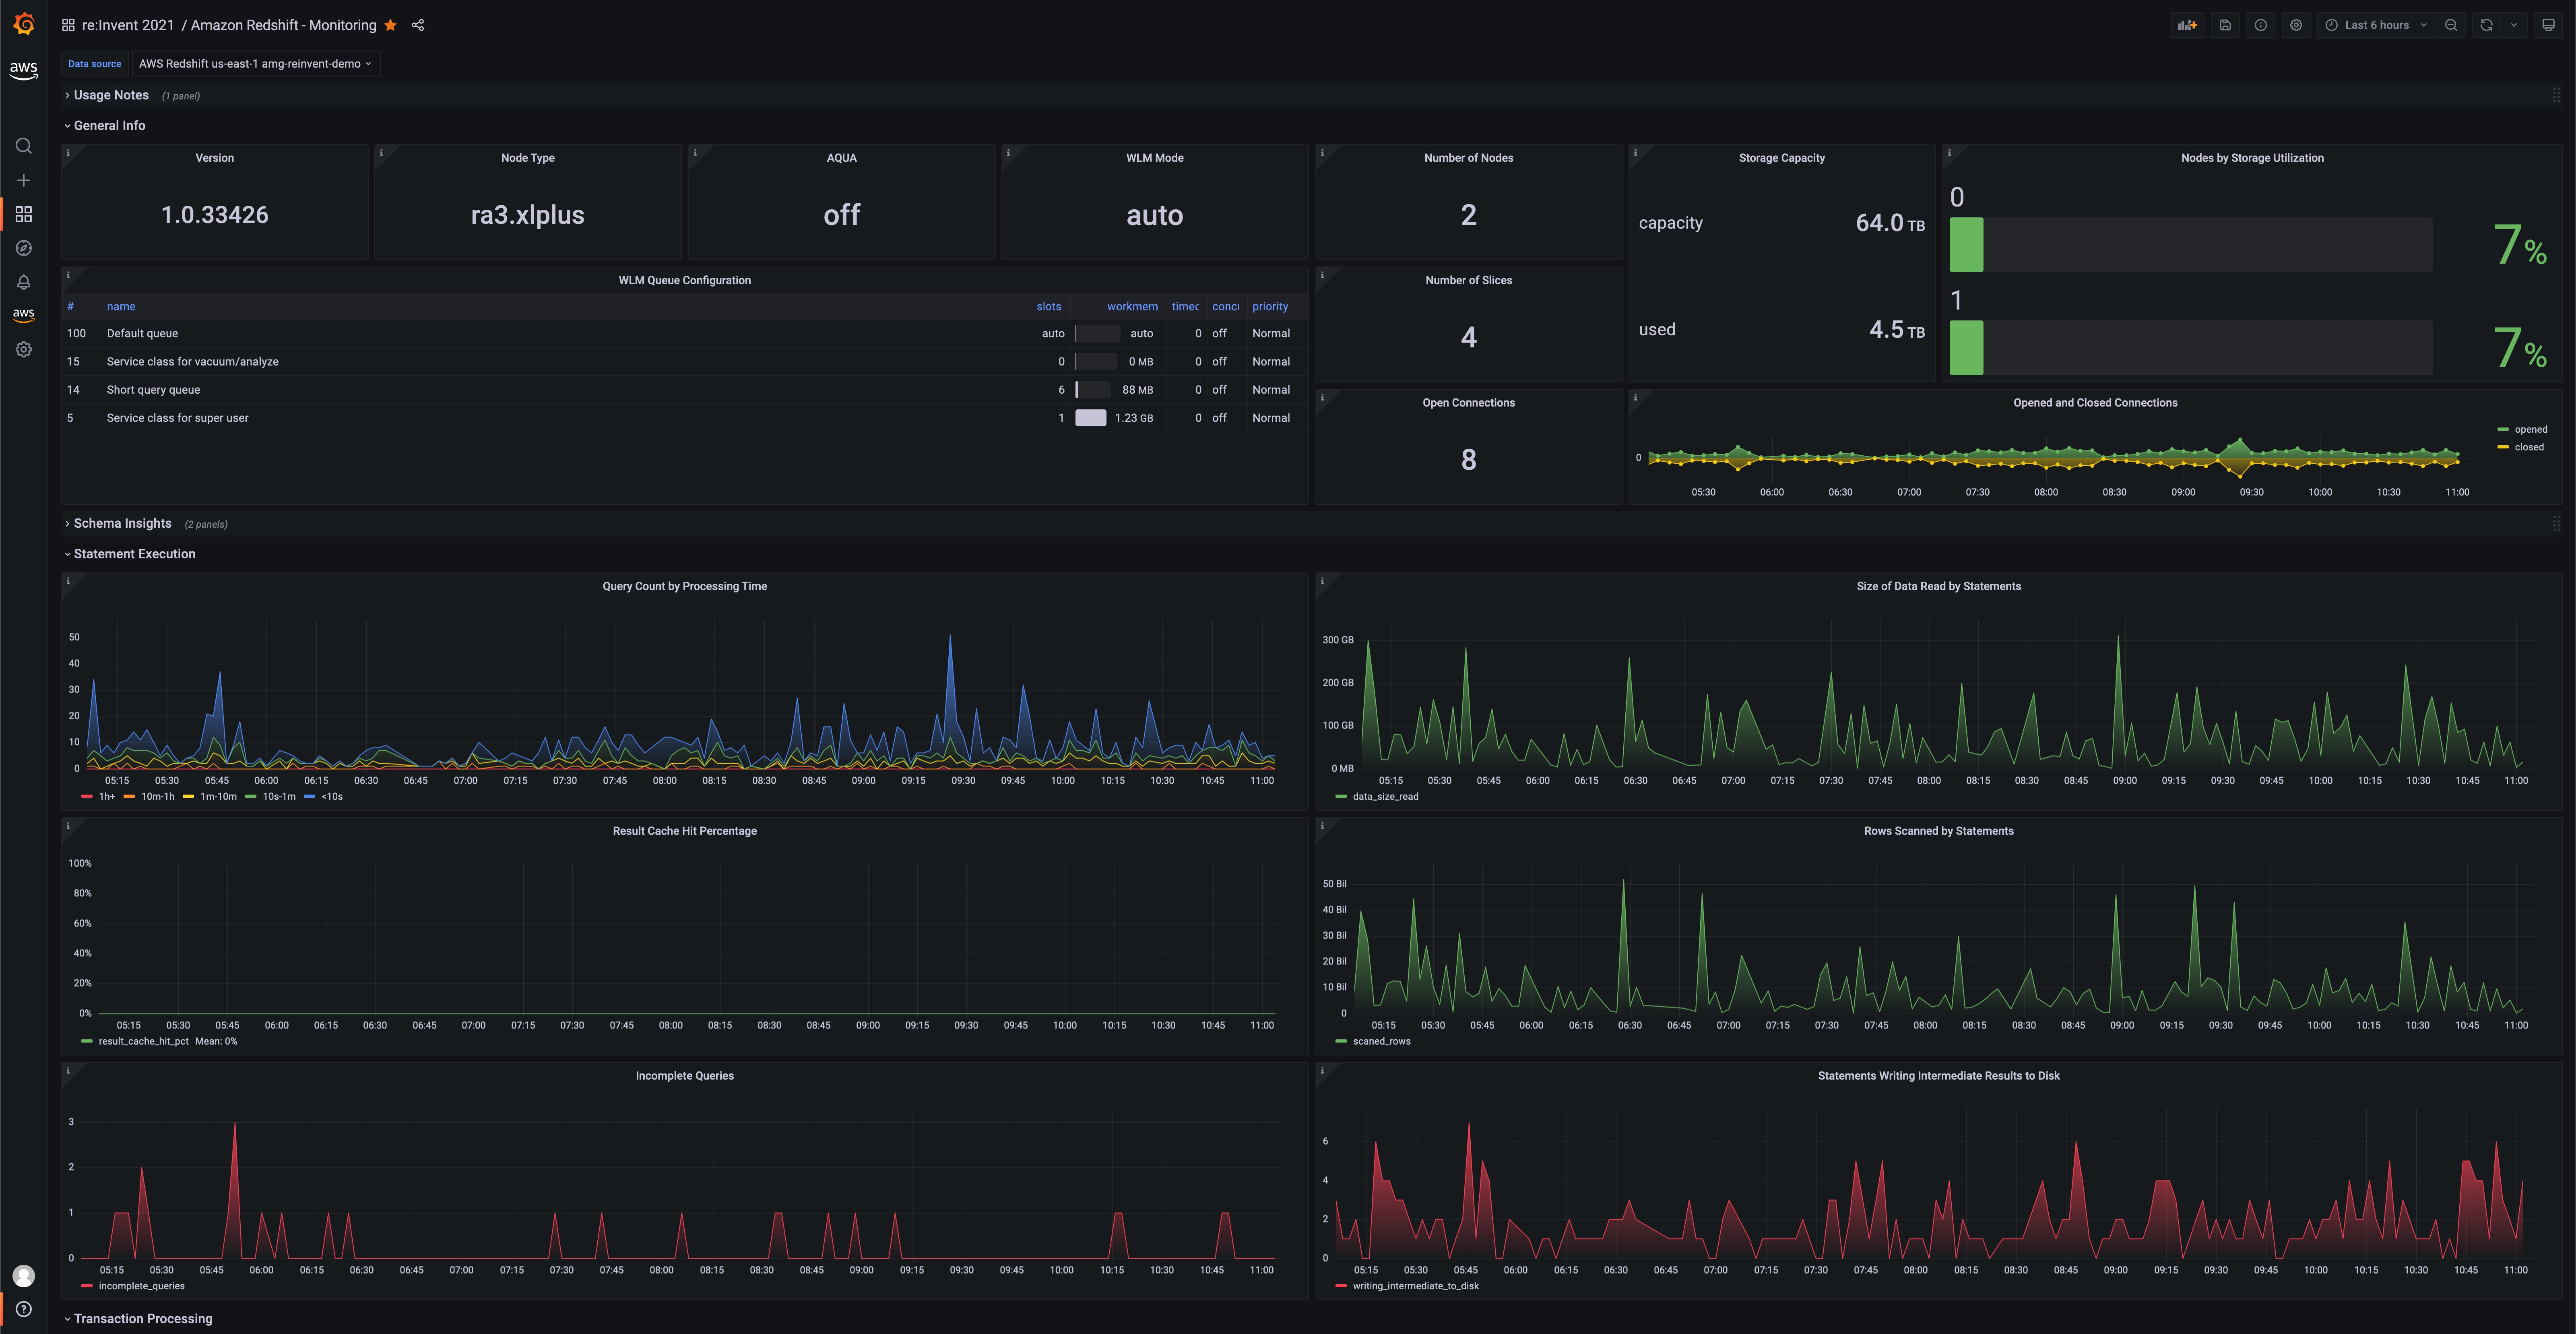This screenshot has width=2576, height=1334.
Task: Open the Configuration gear in the sidebar
Action: click(x=24, y=349)
